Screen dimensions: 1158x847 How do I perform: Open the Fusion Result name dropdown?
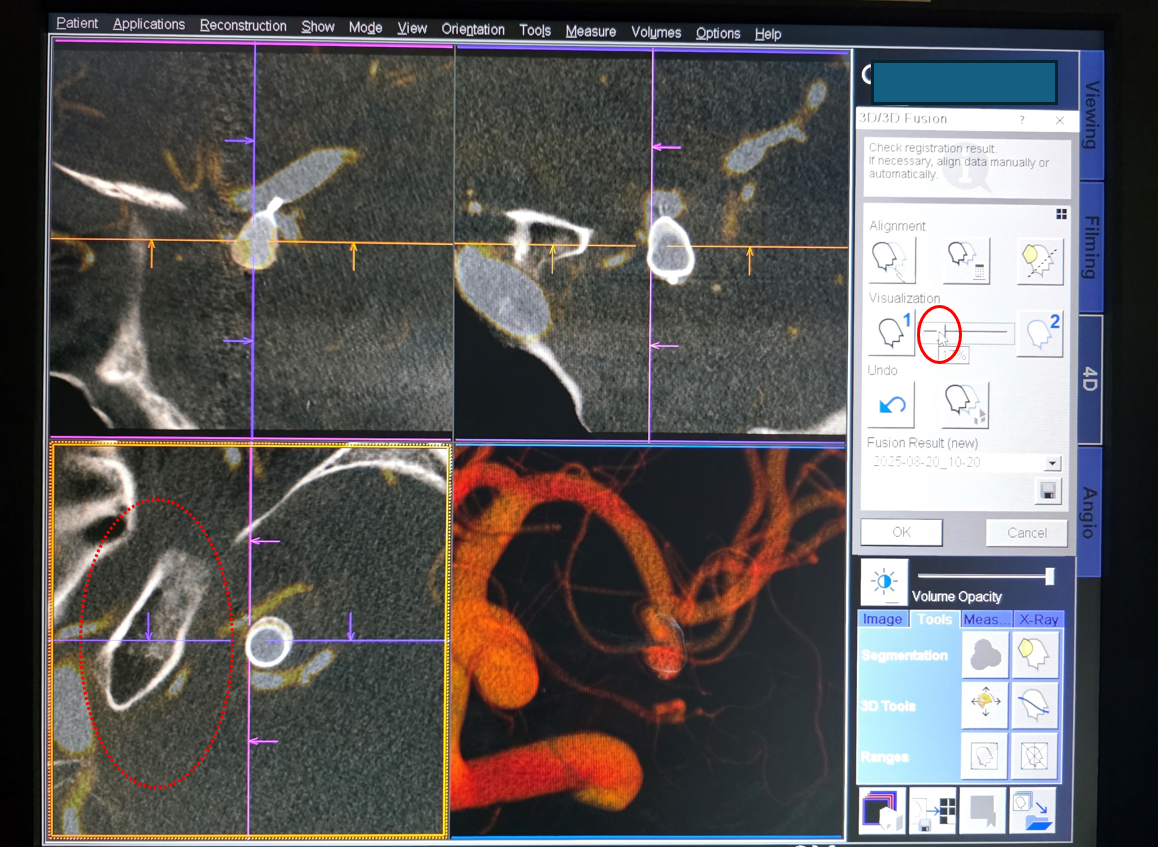(1052, 463)
